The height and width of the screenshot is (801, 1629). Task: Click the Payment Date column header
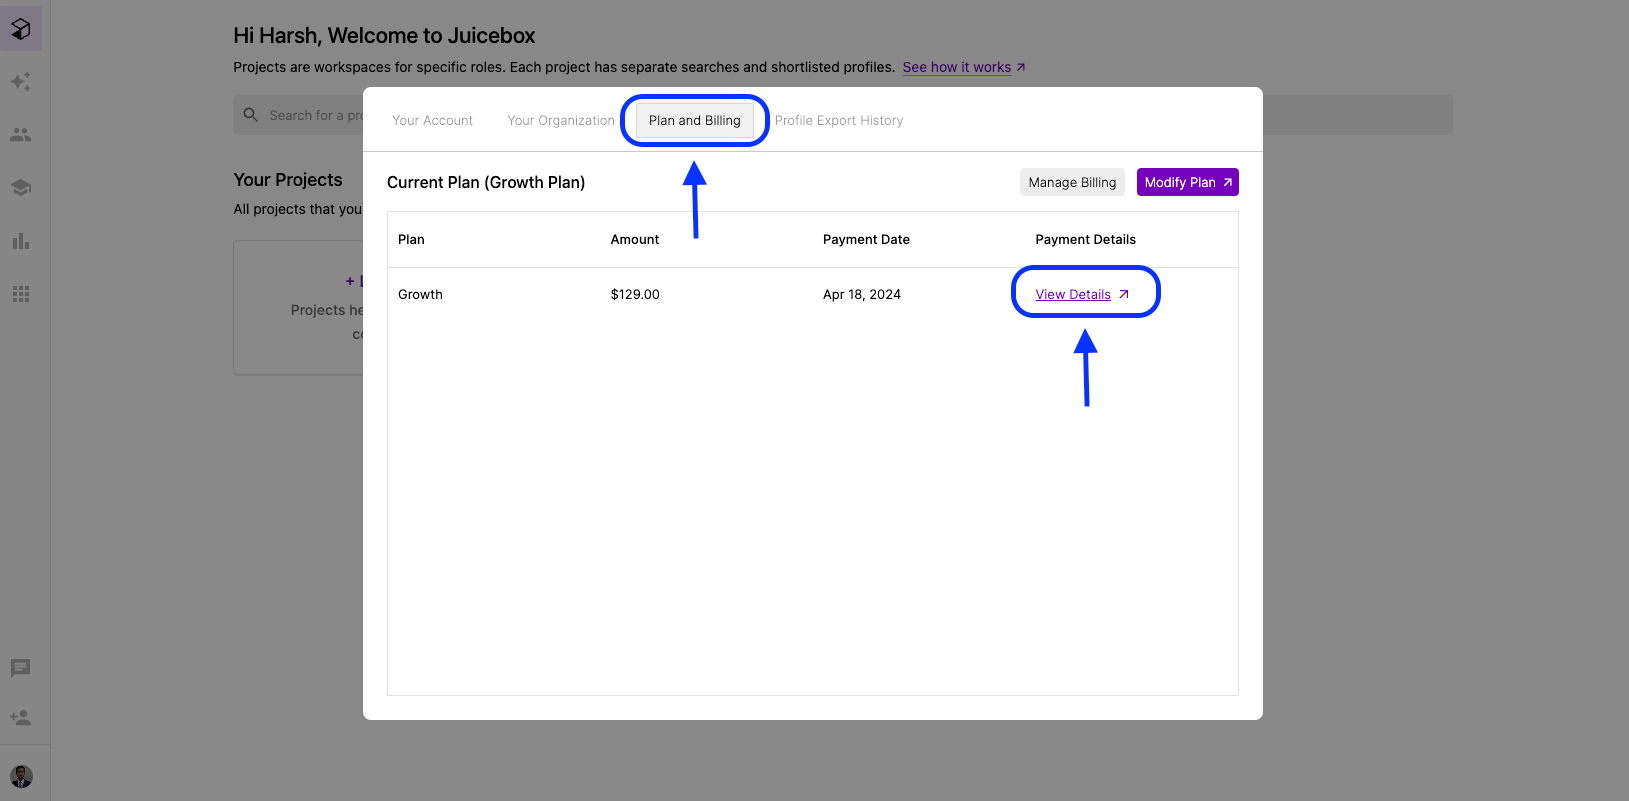(x=866, y=239)
